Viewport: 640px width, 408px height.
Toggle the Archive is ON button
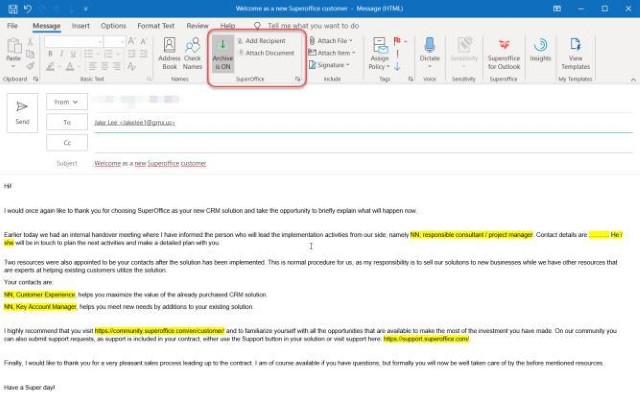[x=223, y=54]
